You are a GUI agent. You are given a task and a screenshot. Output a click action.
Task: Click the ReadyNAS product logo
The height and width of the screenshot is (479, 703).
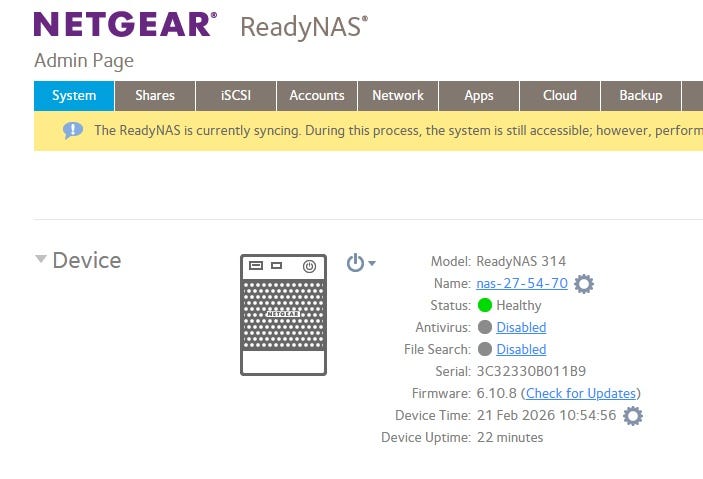pos(304,27)
